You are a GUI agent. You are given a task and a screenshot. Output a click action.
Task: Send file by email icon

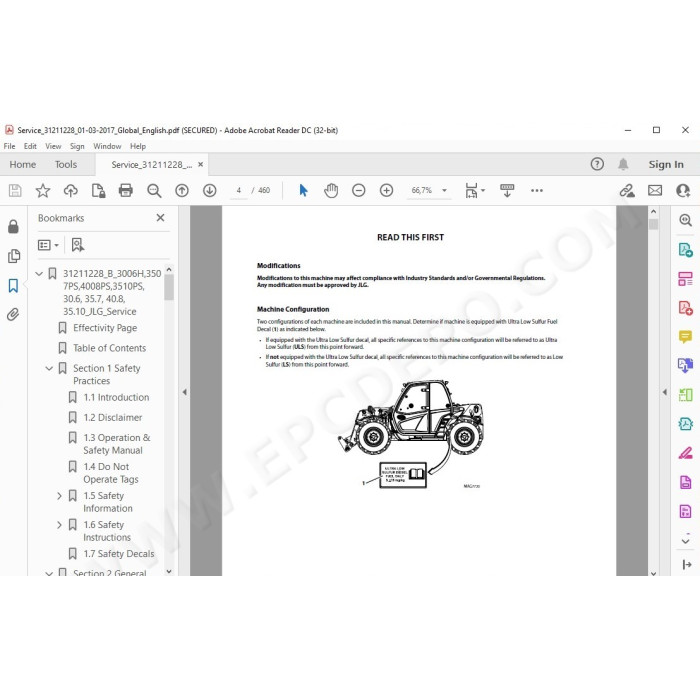click(x=655, y=191)
